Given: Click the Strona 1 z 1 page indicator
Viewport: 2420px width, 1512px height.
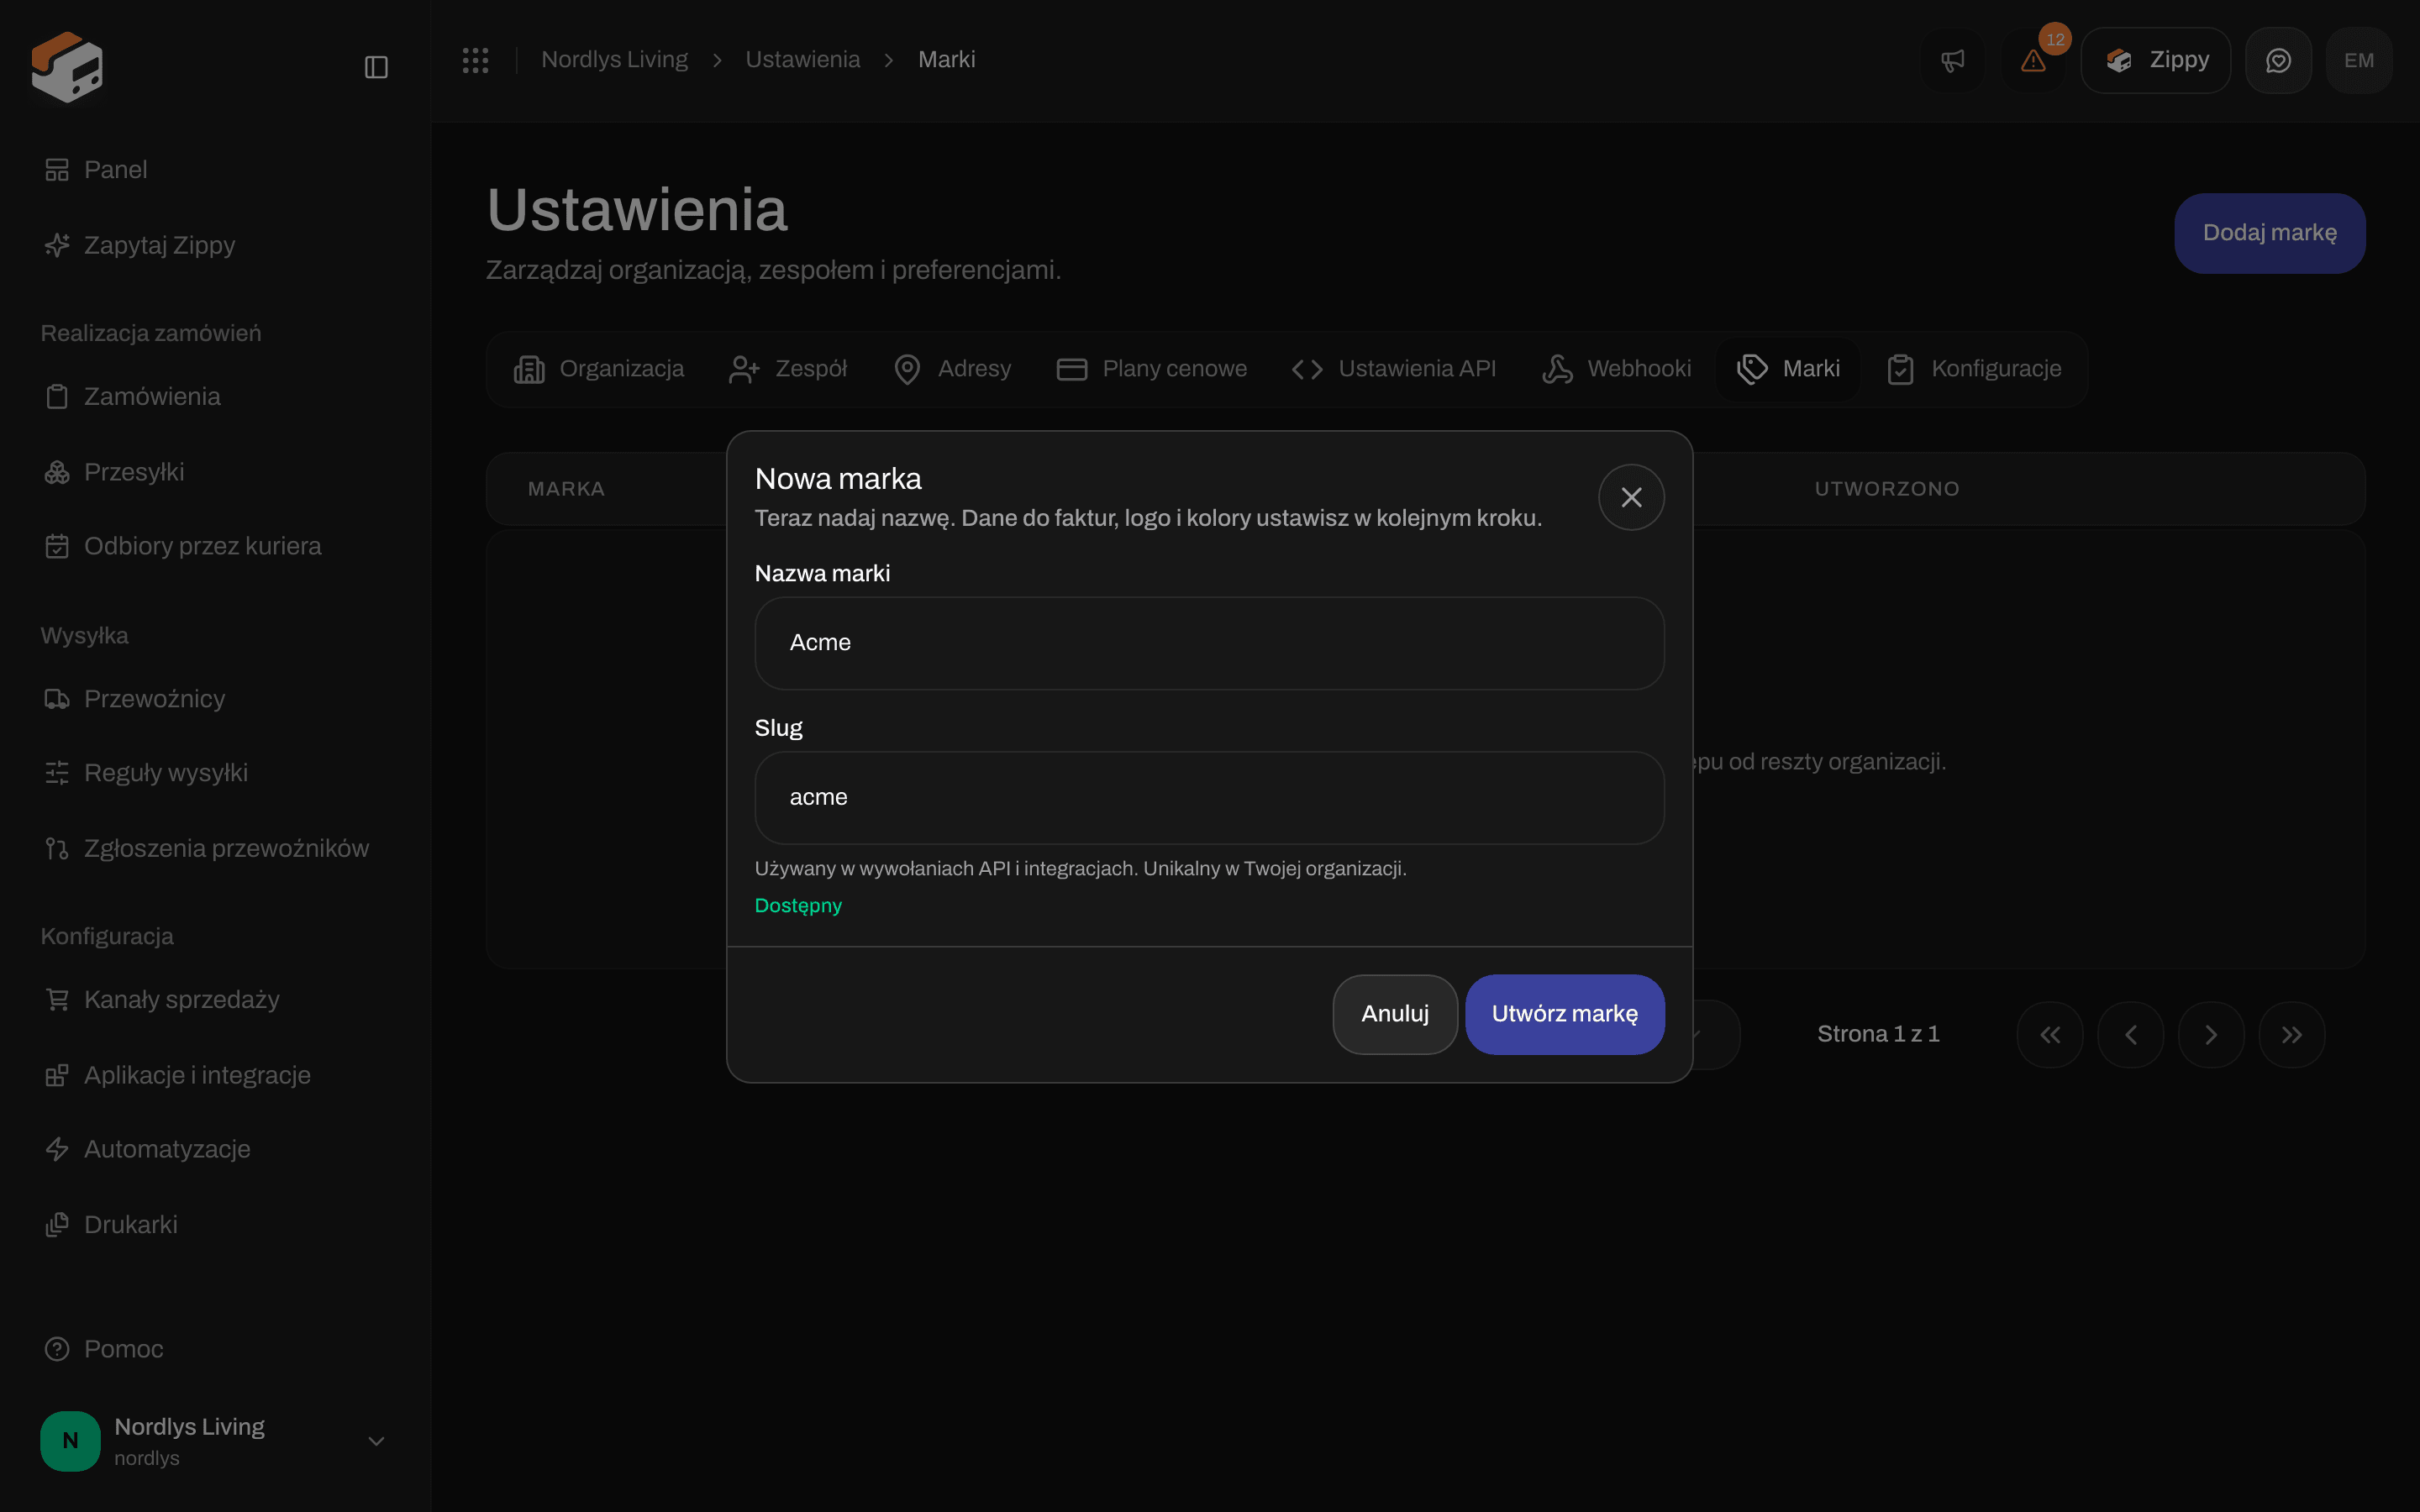Looking at the screenshot, I should [1878, 1034].
